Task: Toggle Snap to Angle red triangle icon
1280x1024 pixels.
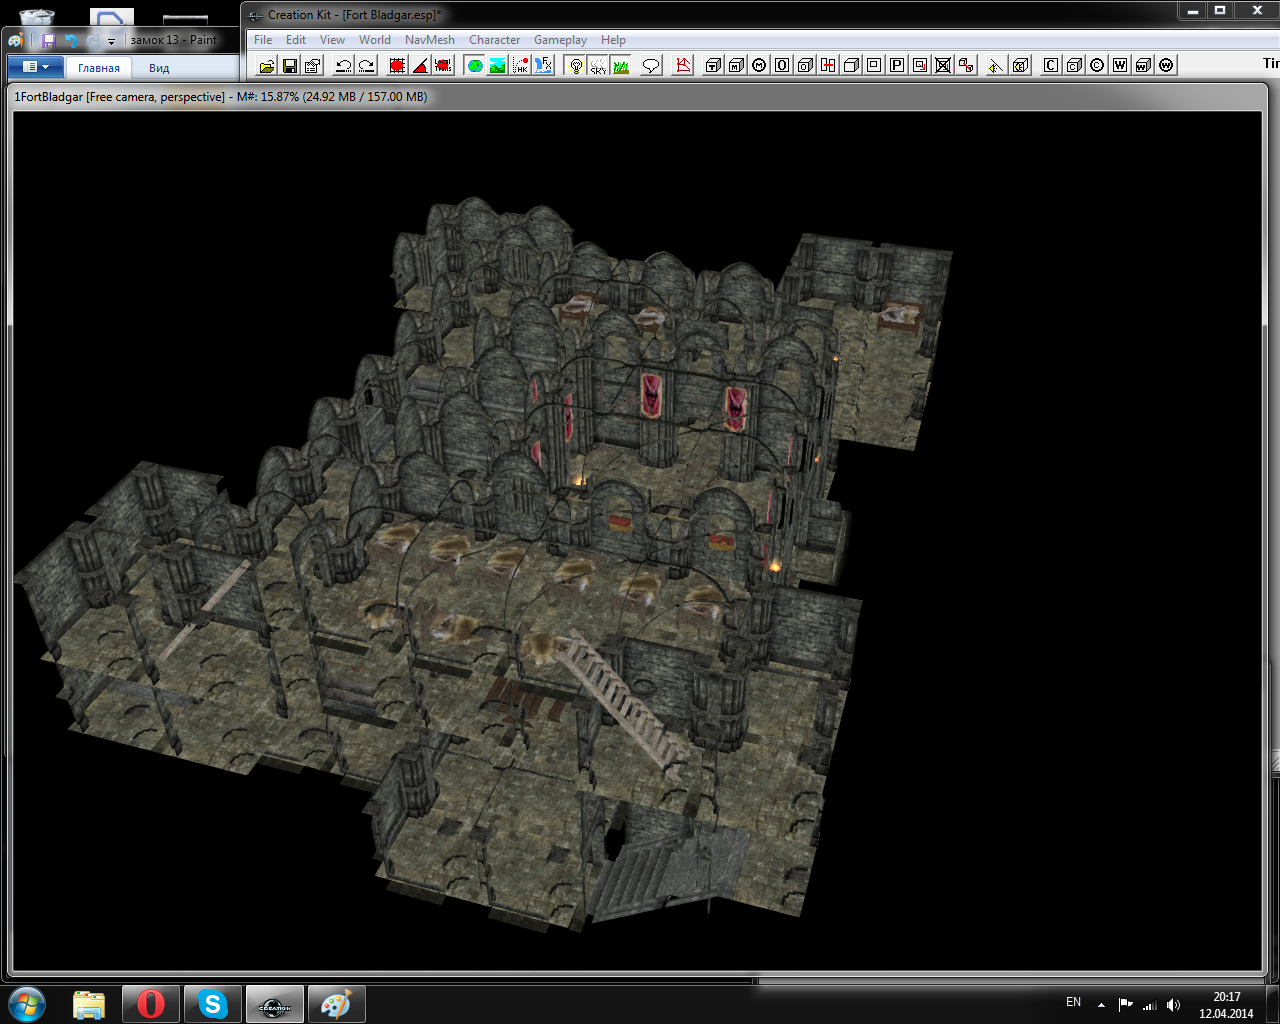Action: pos(421,65)
